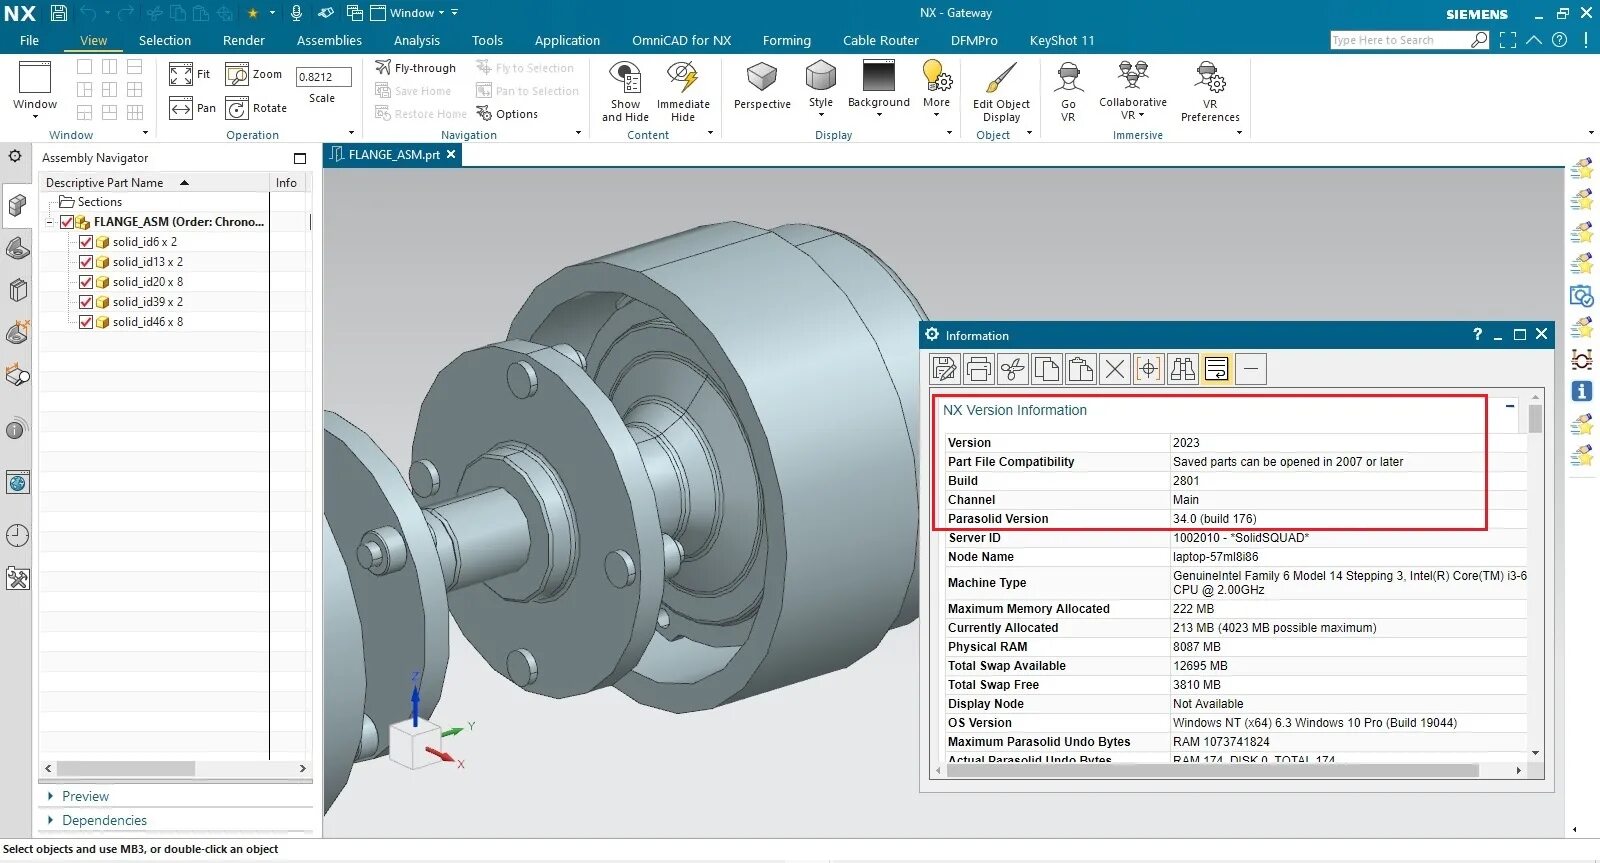This screenshot has width=1600, height=863.
Task: Click the Save icon in title bar
Action: point(59,13)
